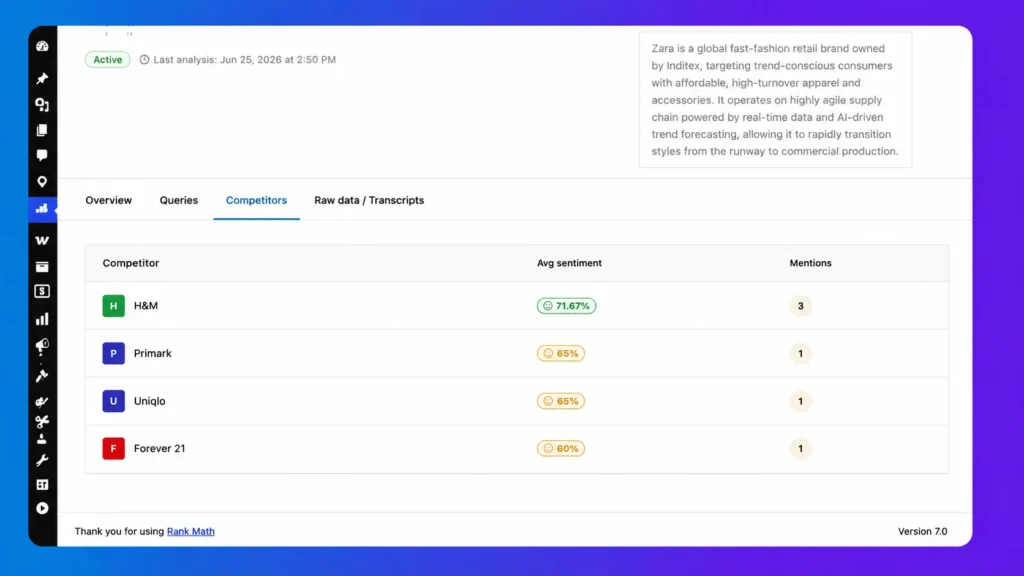Click the Last analysis Jun 25, 2026 timestamp

tap(245, 59)
